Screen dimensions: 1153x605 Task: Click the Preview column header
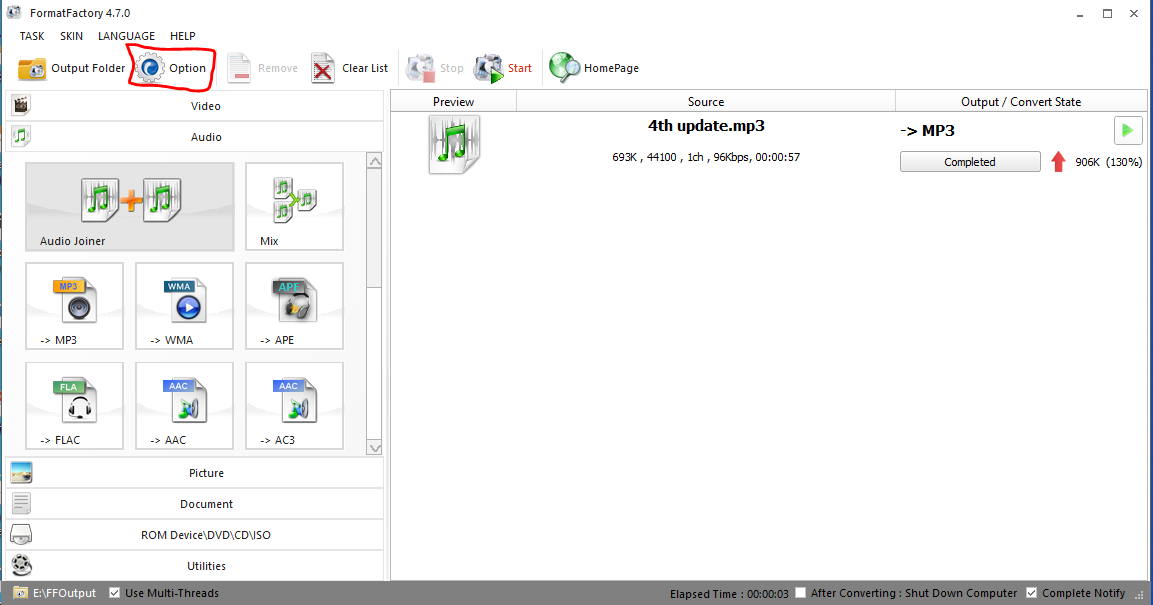454,101
